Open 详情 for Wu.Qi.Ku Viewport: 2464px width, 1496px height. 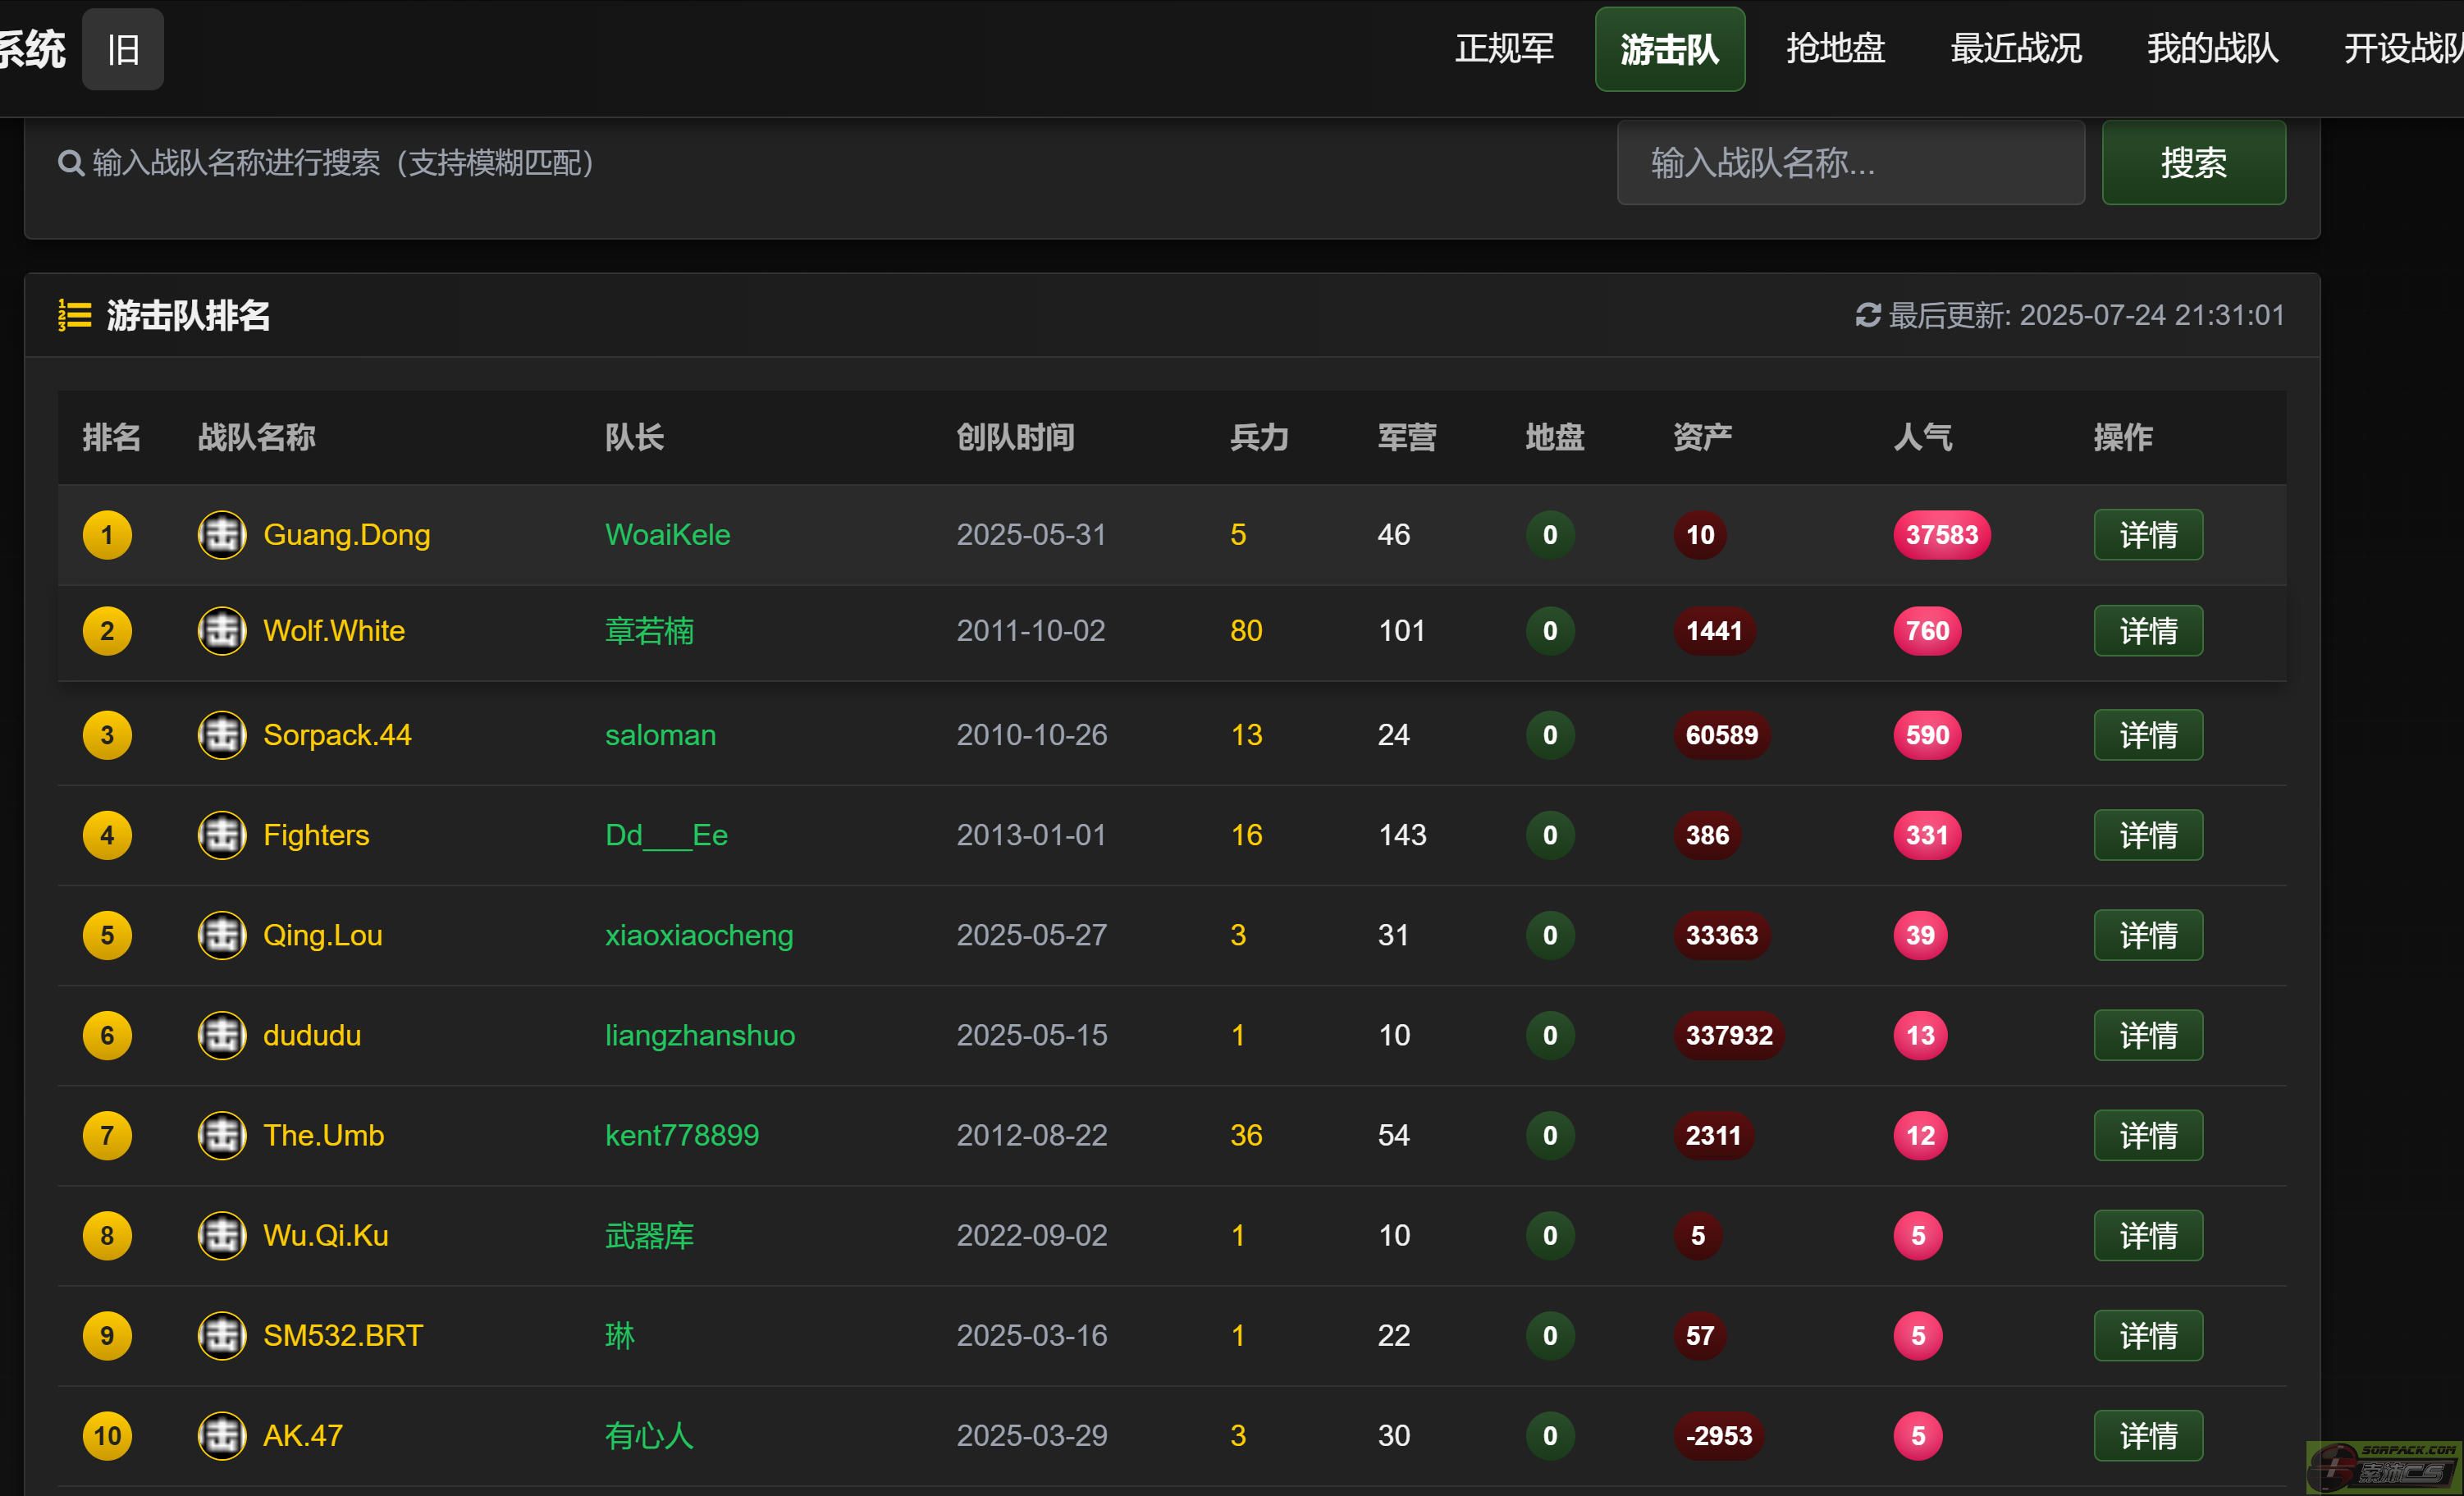click(x=2147, y=1235)
